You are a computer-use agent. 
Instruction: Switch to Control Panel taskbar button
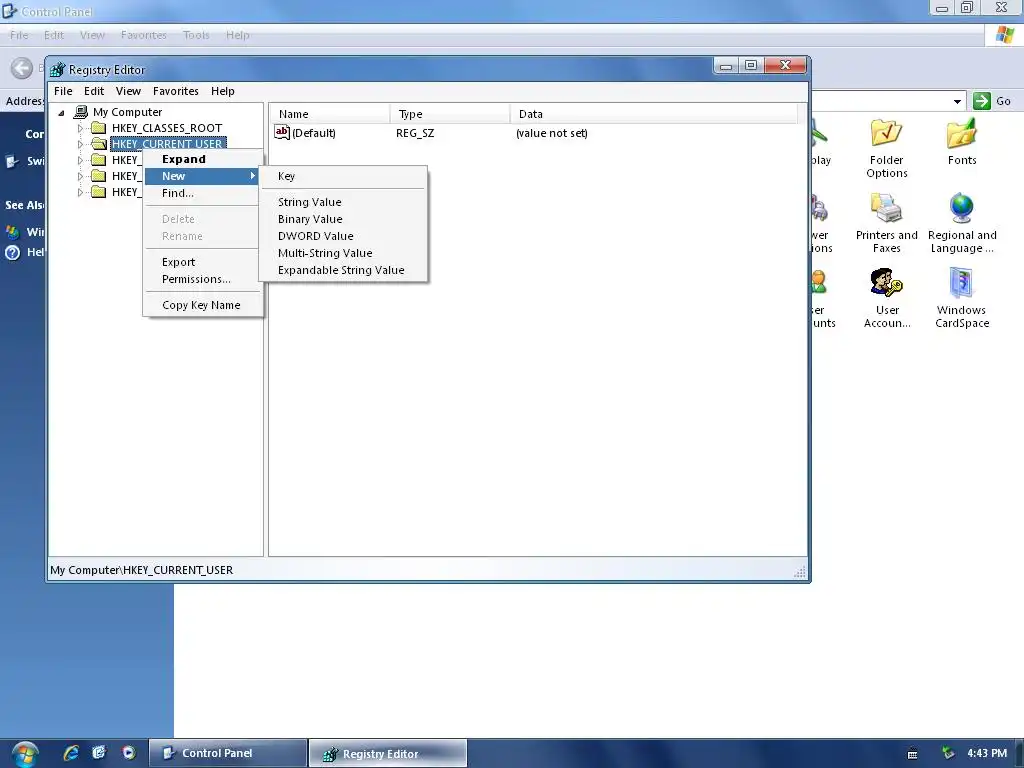pos(228,753)
